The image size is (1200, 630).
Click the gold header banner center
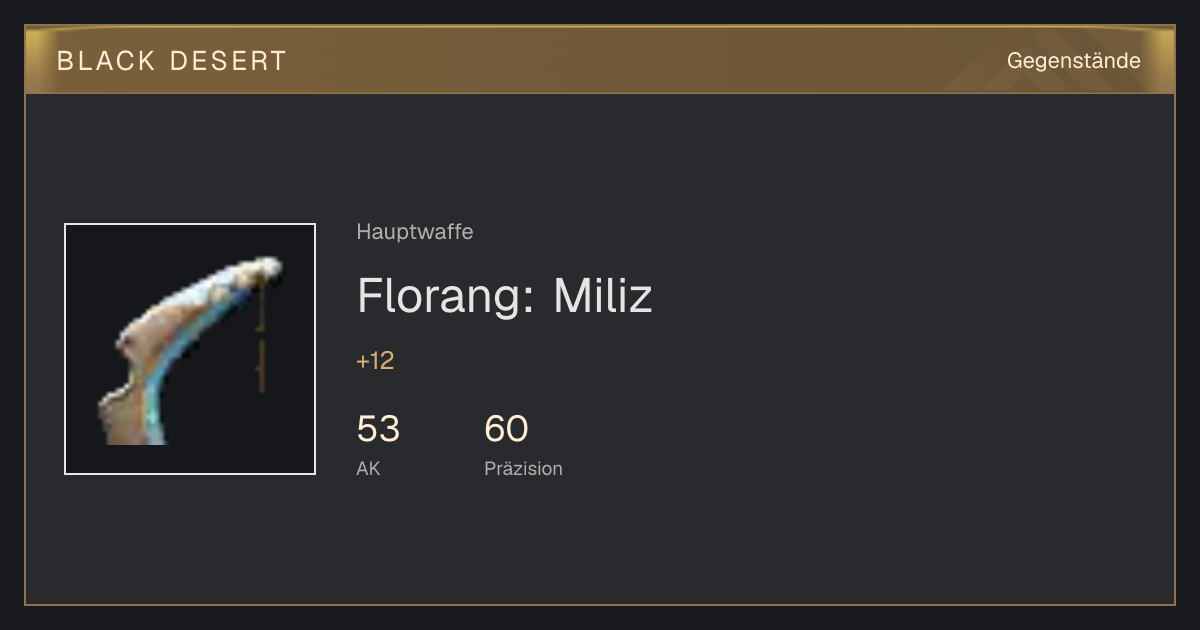click(600, 60)
